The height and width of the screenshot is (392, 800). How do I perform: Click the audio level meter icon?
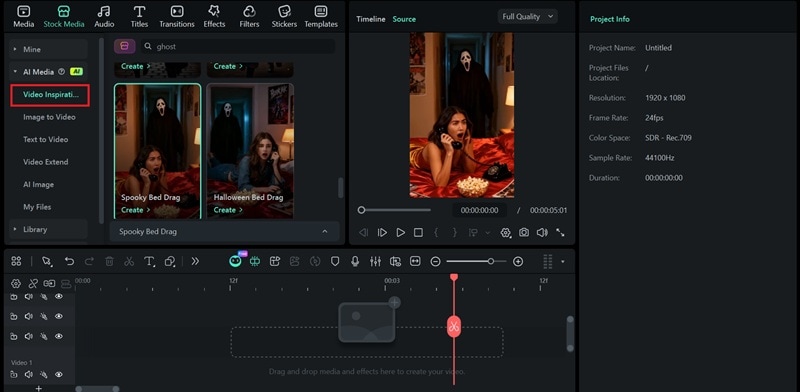point(547,261)
